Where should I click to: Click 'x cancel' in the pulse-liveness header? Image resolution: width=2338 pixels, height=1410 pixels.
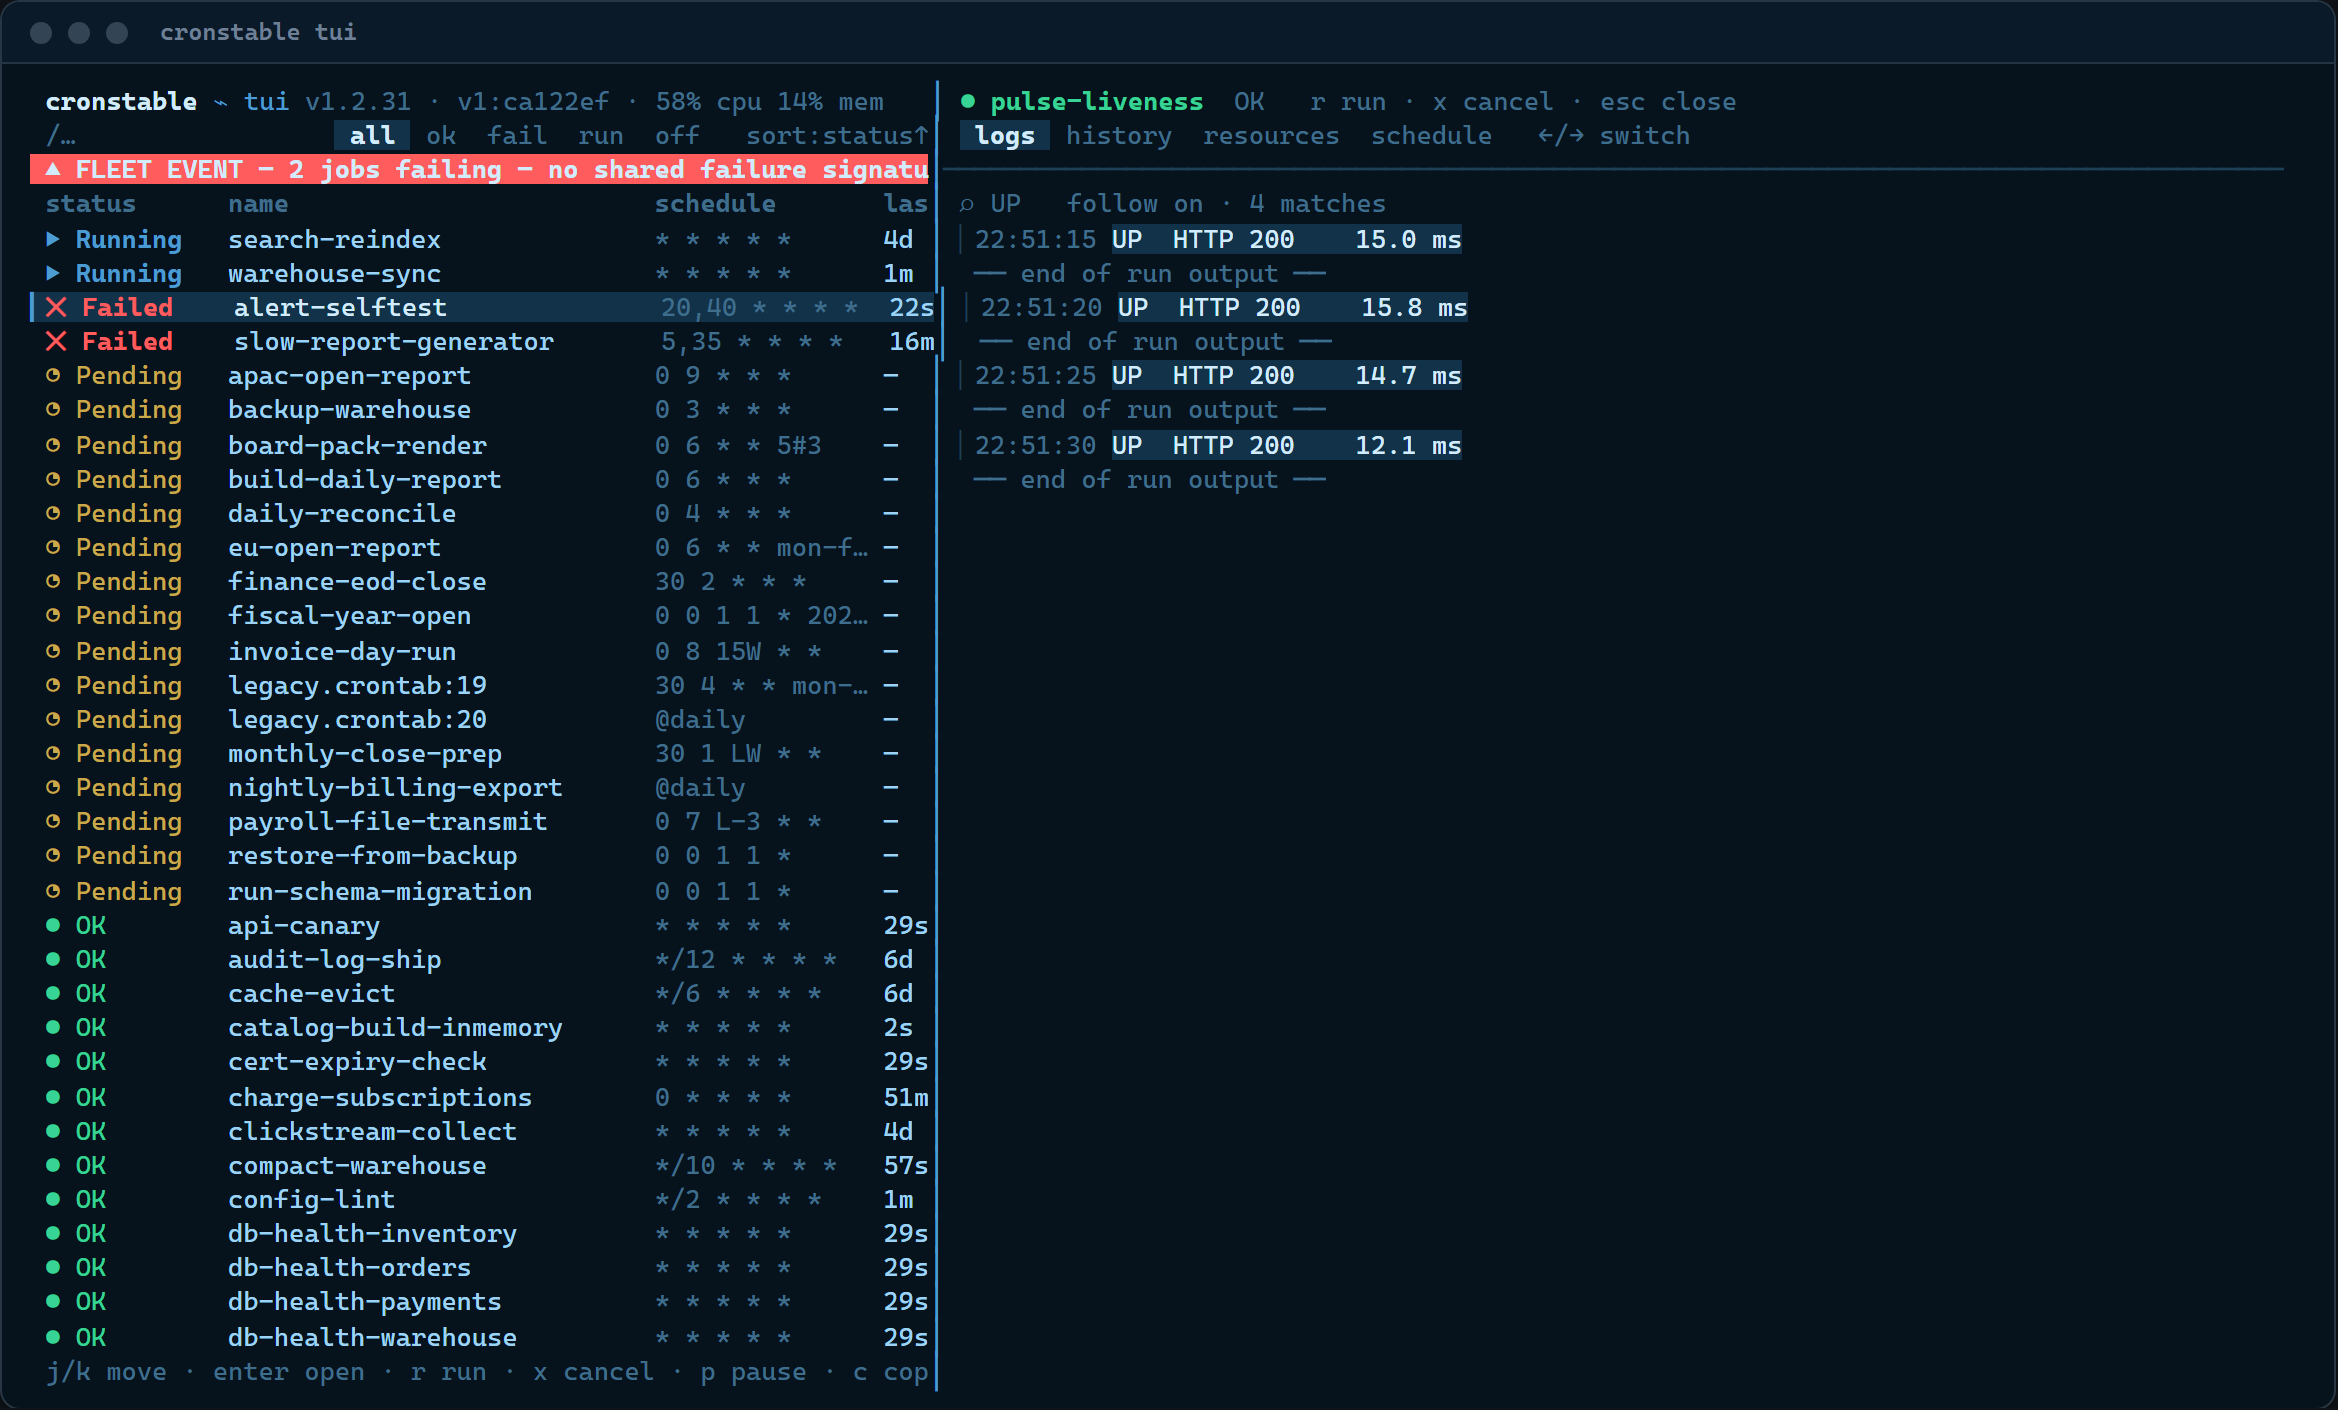click(1493, 101)
